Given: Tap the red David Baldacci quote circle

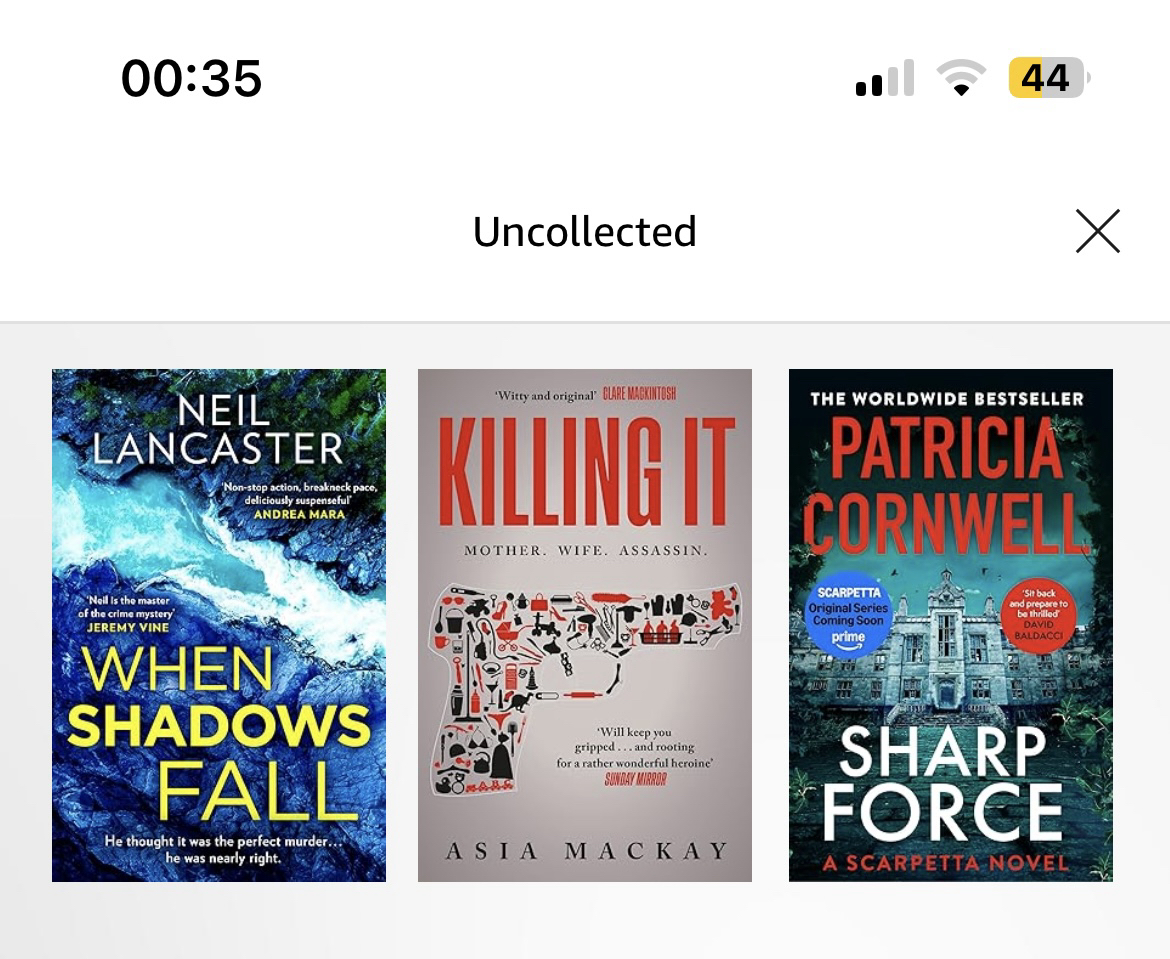Looking at the screenshot, I should coord(1038,616).
